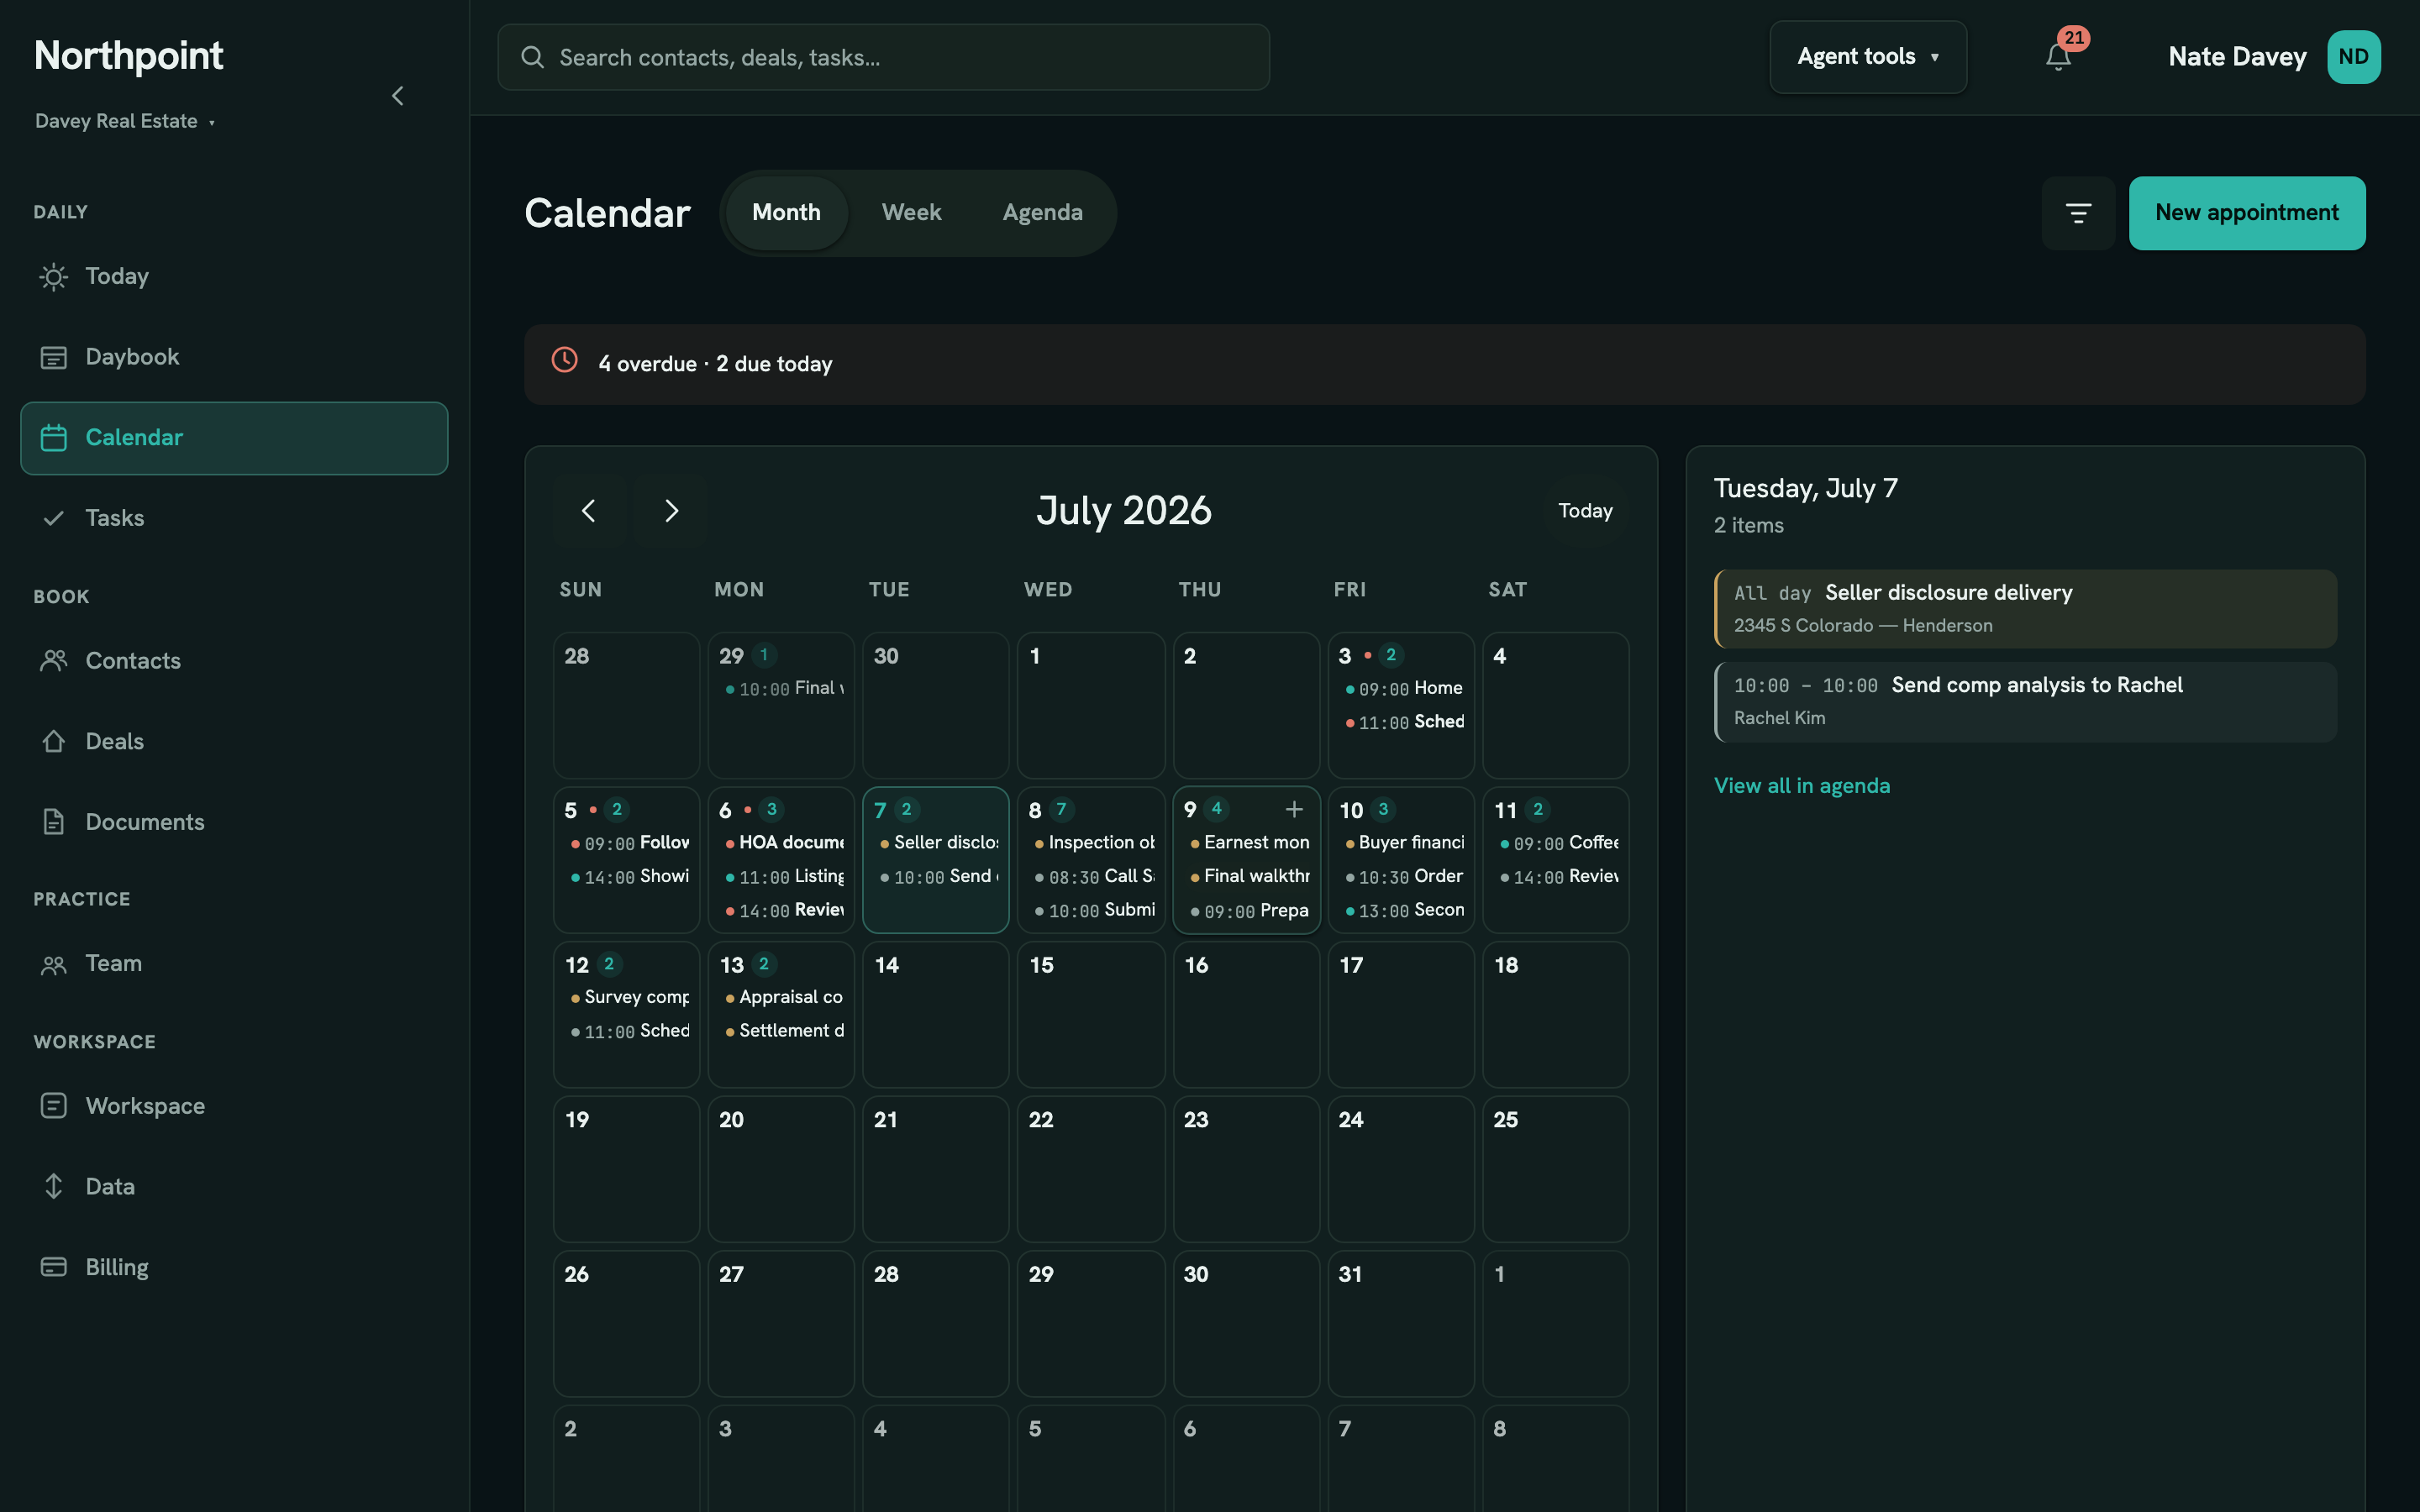Open Tasks from the sidebar
This screenshot has width=2420, height=1512.
(x=234, y=518)
